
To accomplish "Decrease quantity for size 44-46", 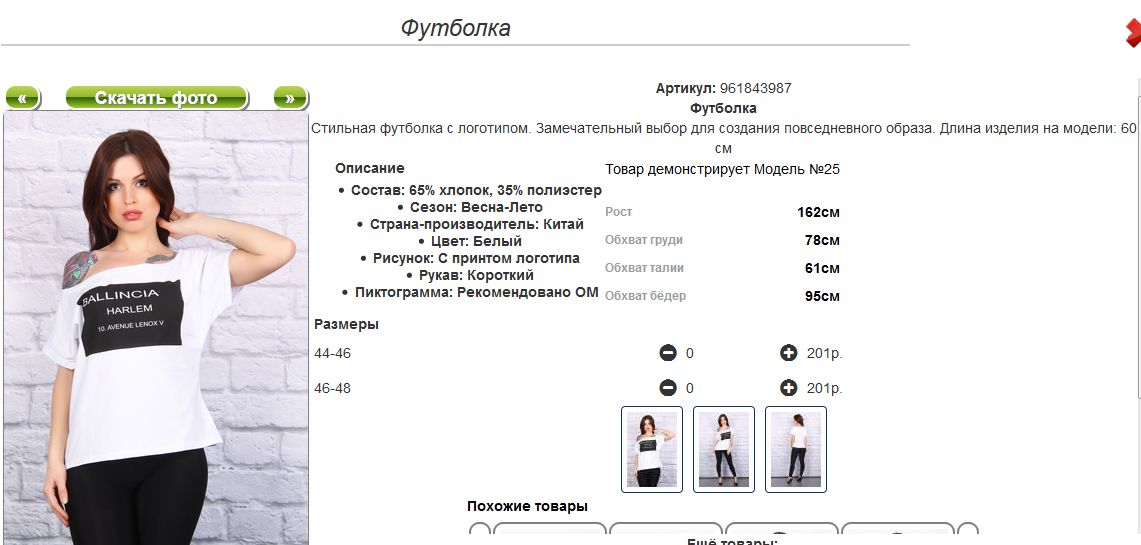I will [x=668, y=353].
